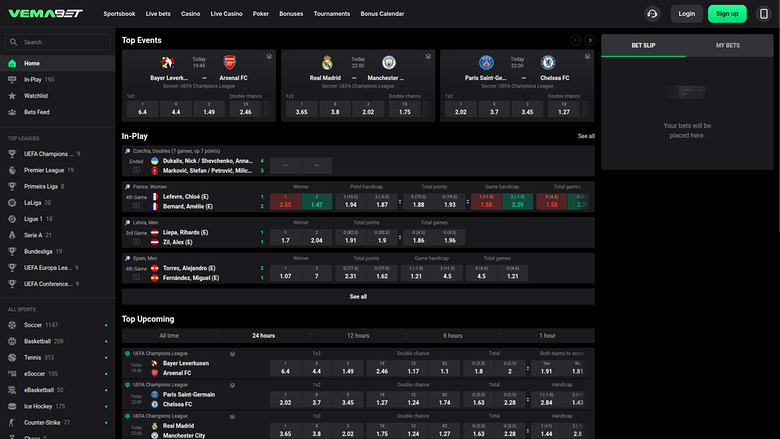Open the mobile app icon in header
Viewport: 780px width, 439px height.
(764, 13)
